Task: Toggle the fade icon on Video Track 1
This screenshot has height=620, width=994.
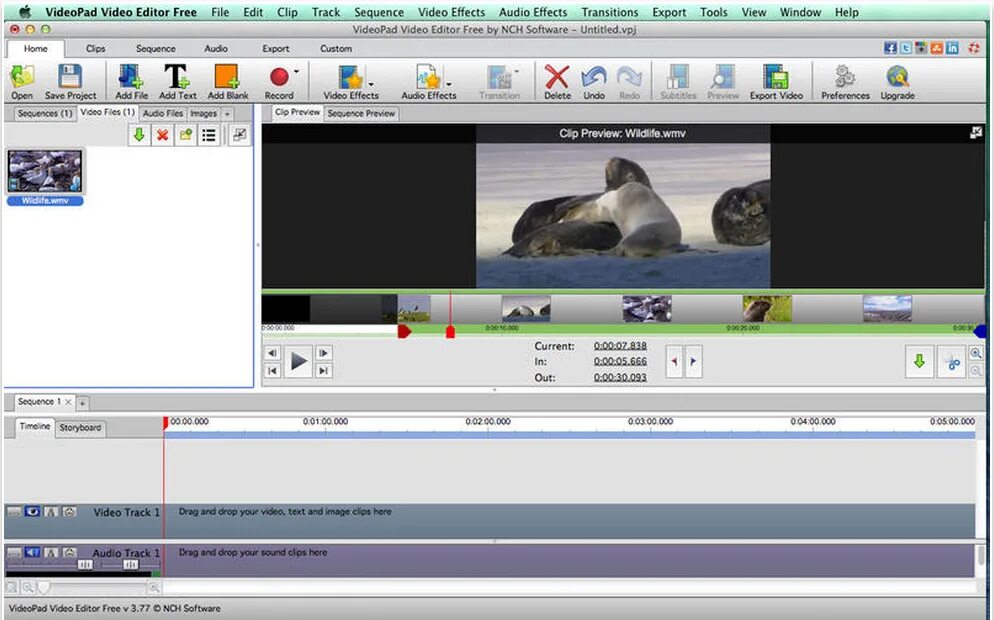Action: (x=51, y=512)
